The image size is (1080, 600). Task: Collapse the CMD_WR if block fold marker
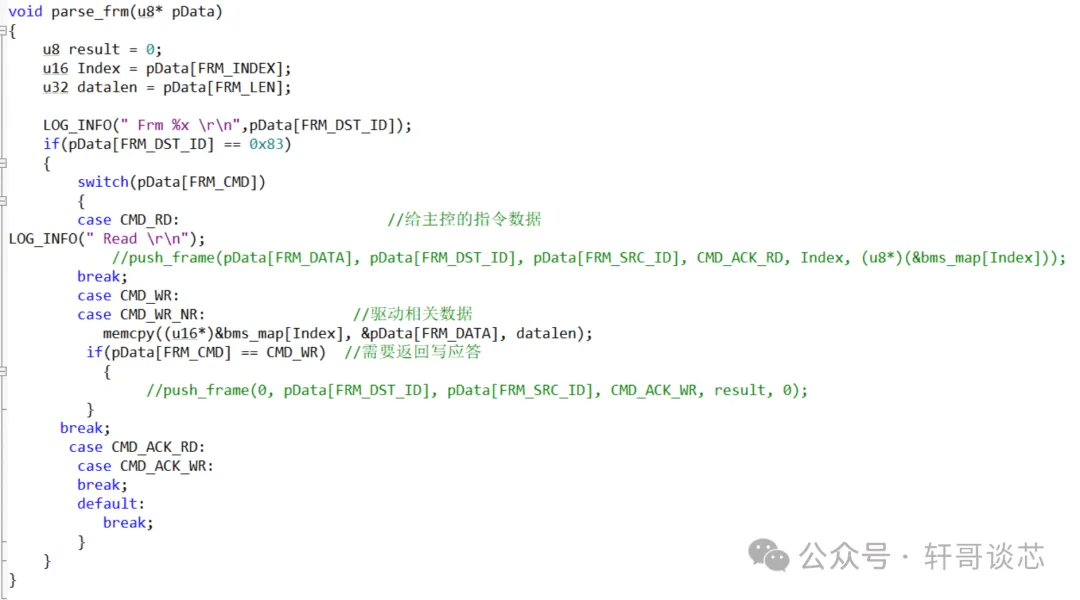click(5, 371)
